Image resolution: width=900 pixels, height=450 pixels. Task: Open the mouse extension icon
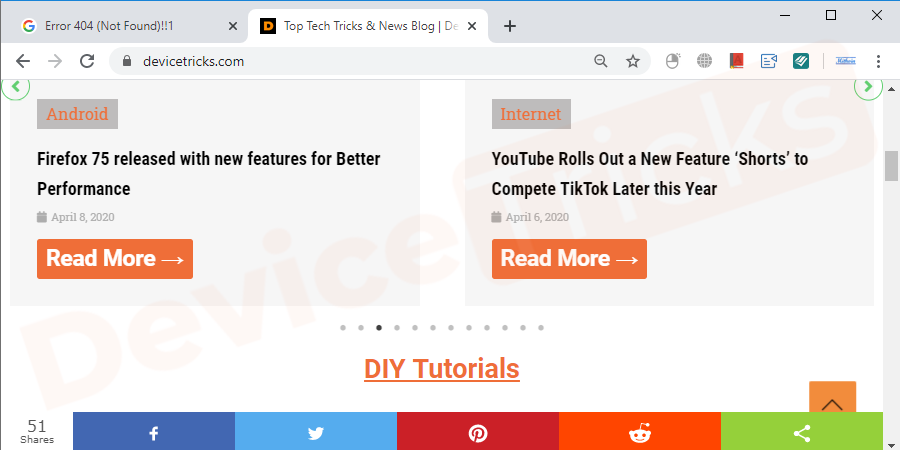[x=673, y=61]
